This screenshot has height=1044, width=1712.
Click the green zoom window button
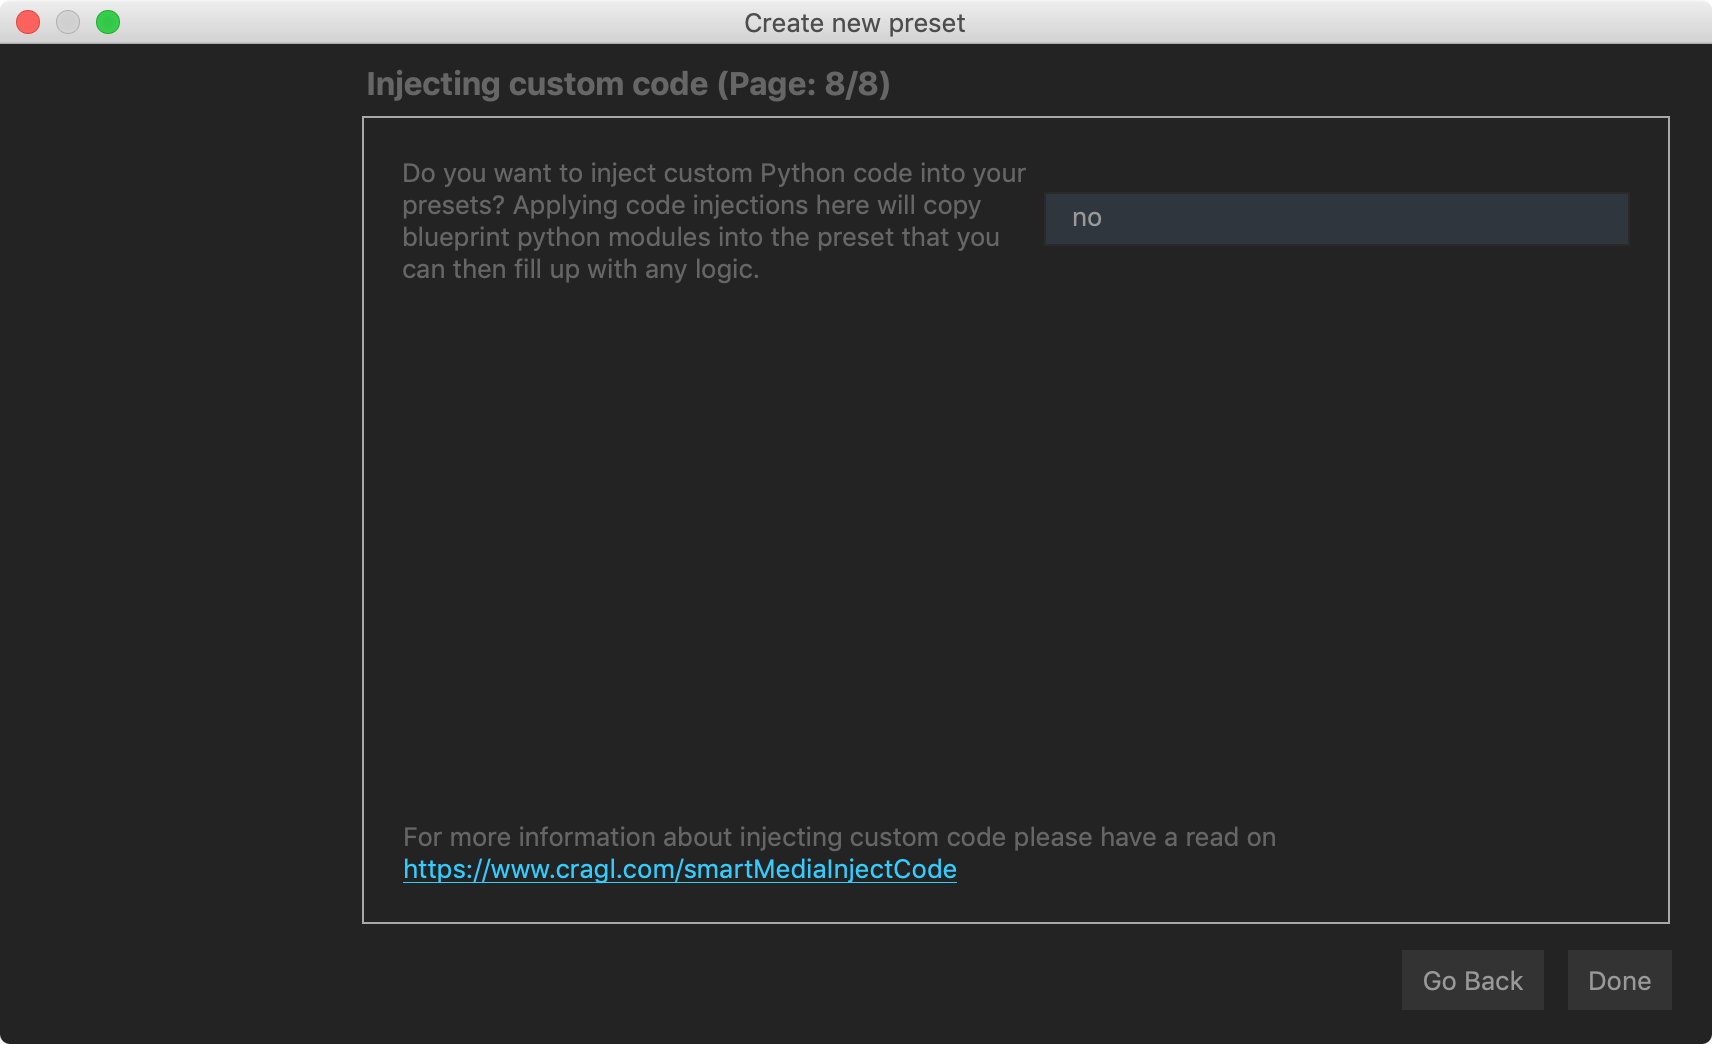pos(108,22)
